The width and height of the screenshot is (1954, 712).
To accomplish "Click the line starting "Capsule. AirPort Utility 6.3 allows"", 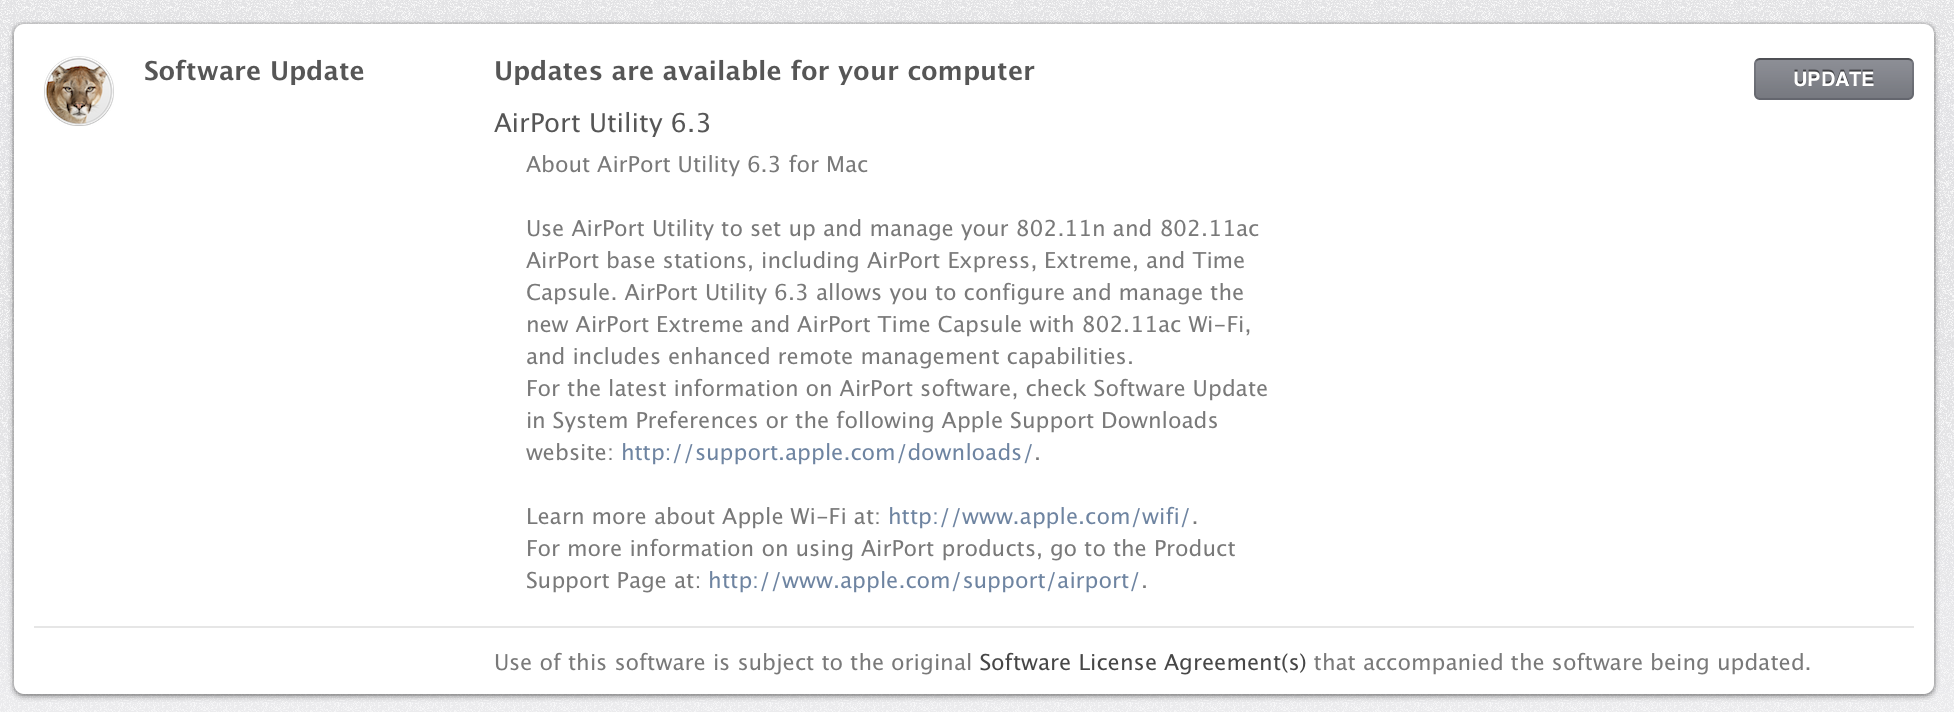I will click(x=884, y=293).
